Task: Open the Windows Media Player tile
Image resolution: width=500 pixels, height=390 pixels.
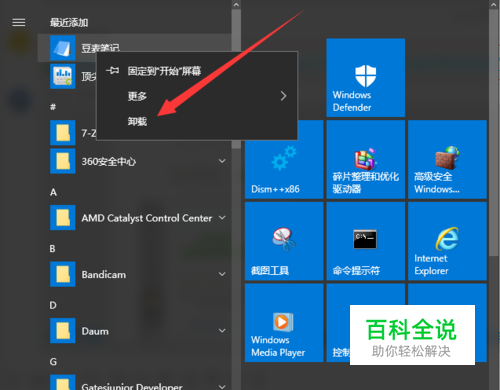Action: point(284,323)
